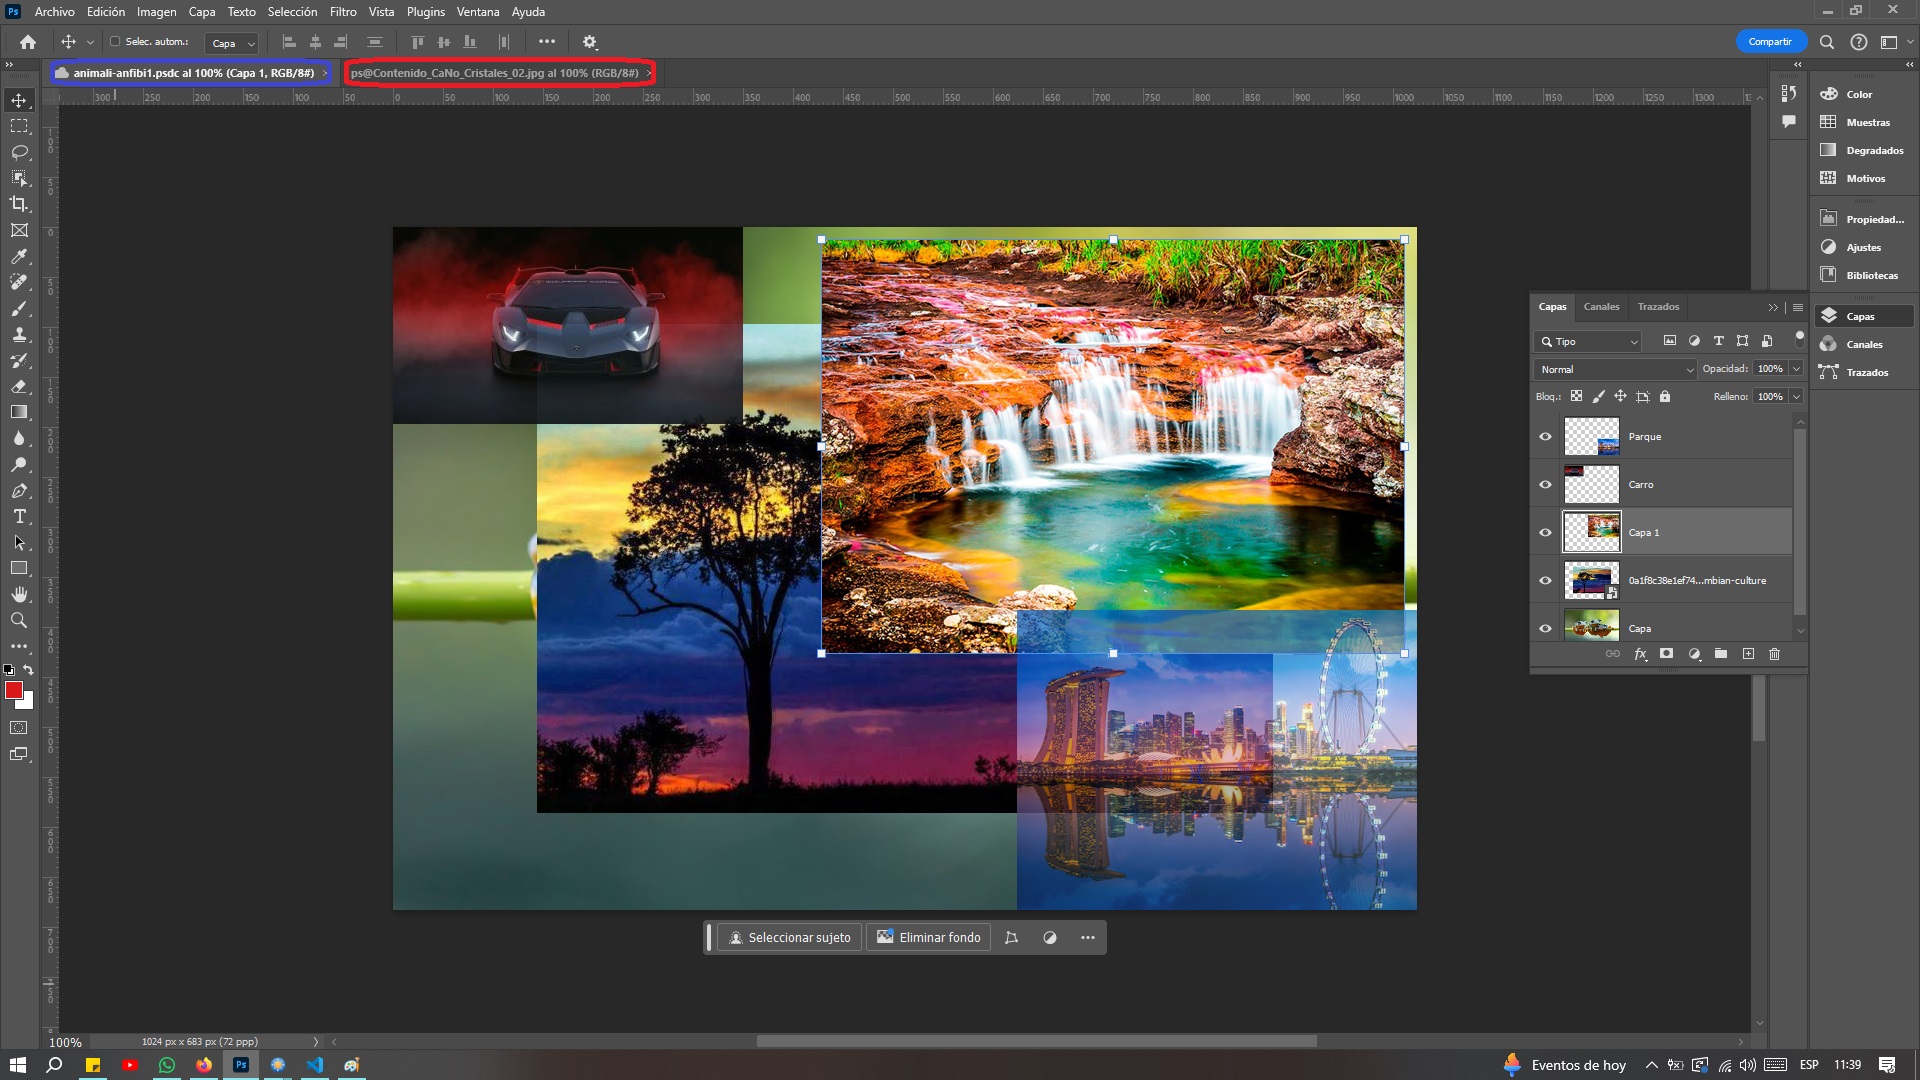Screen dimensions: 1920x1080
Task: Open the Opacidad value dropdown arrow
Action: [x=1797, y=369]
